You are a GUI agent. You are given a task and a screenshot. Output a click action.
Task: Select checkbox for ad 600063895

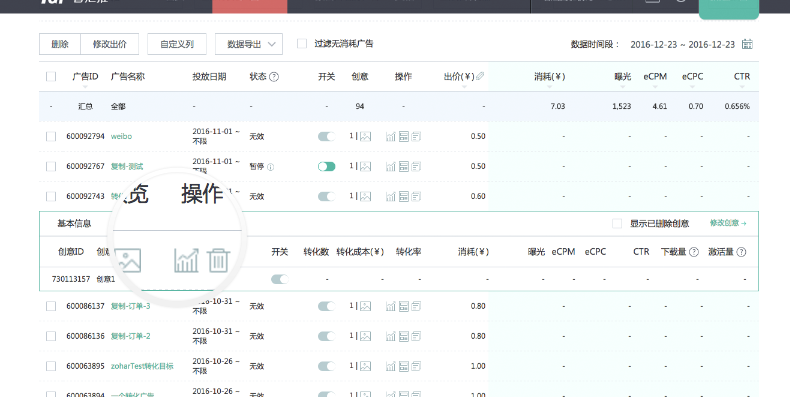51,366
